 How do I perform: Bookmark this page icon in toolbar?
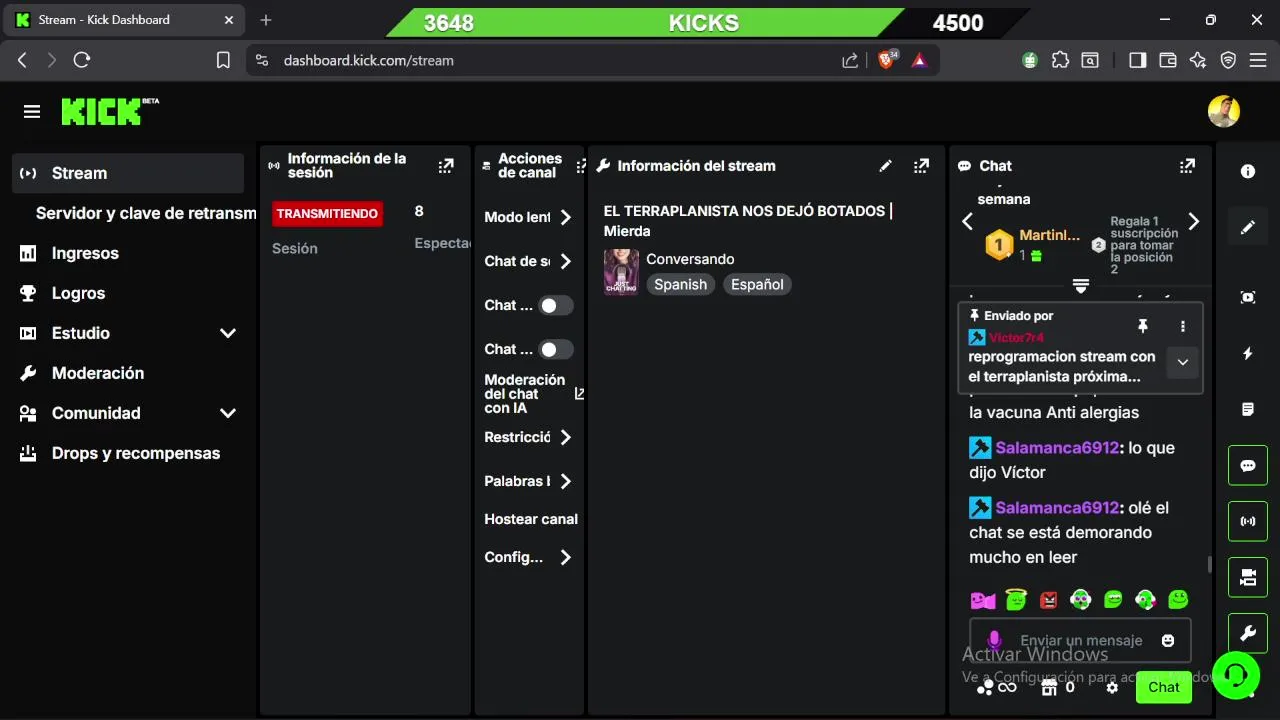coord(223,60)
